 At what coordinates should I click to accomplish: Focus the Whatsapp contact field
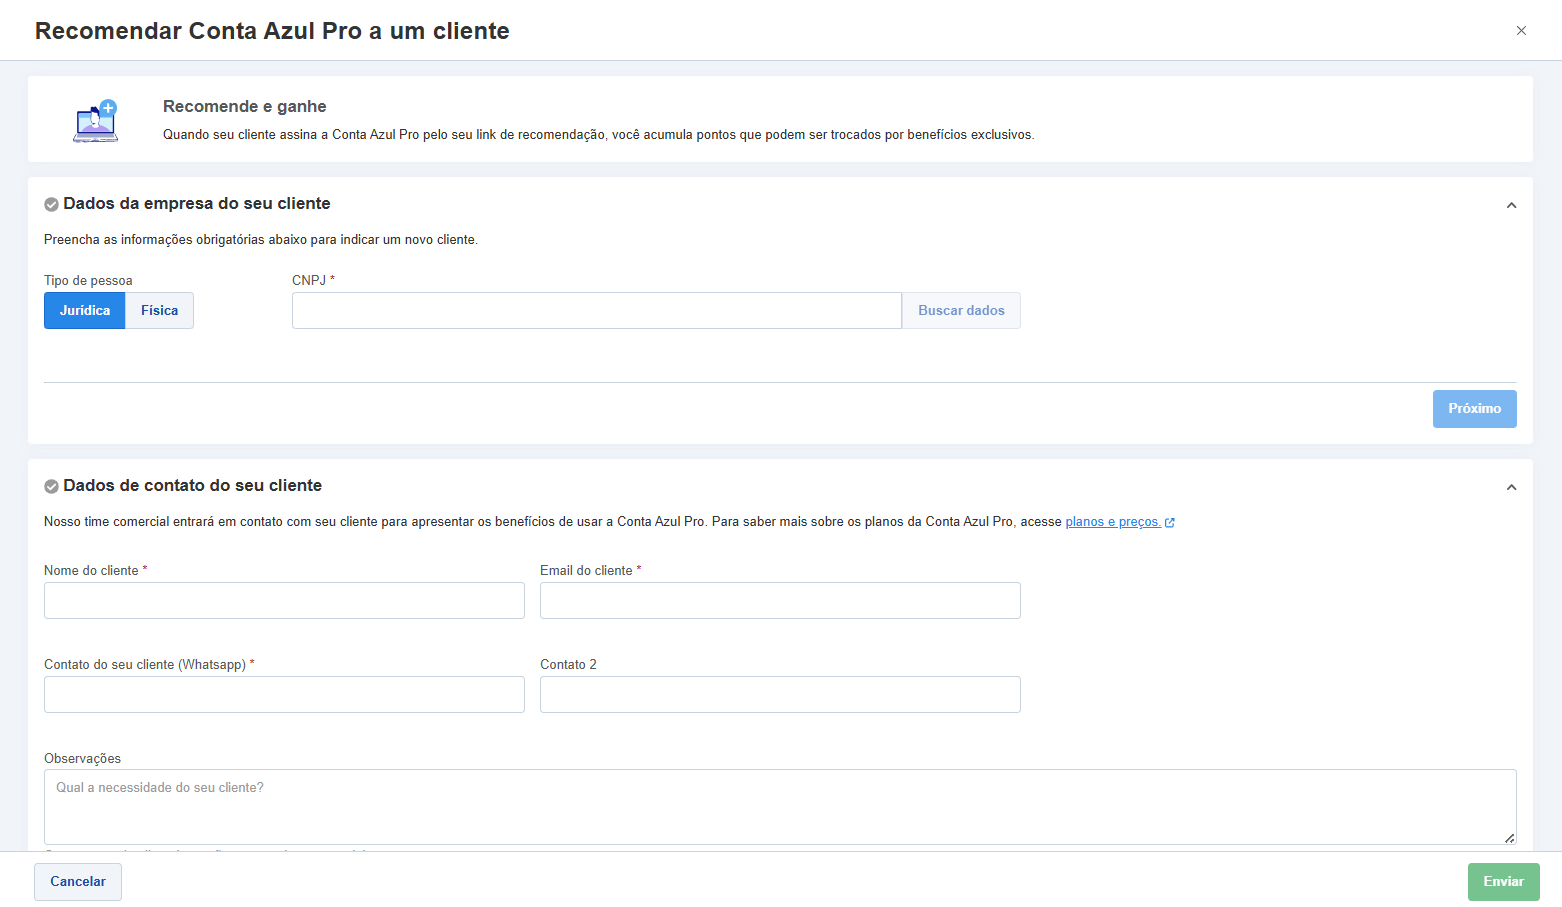click(x=284, y=695)
